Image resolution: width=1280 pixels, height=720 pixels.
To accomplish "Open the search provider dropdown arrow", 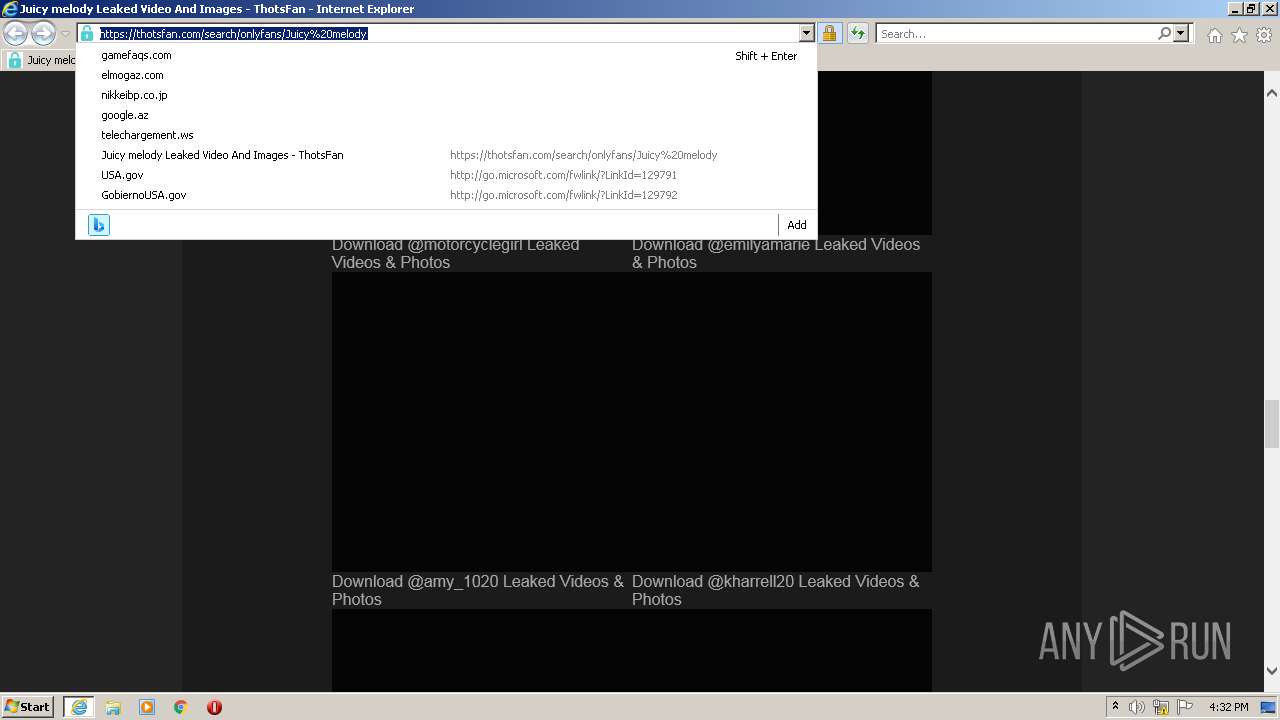I will (1181, 34).
